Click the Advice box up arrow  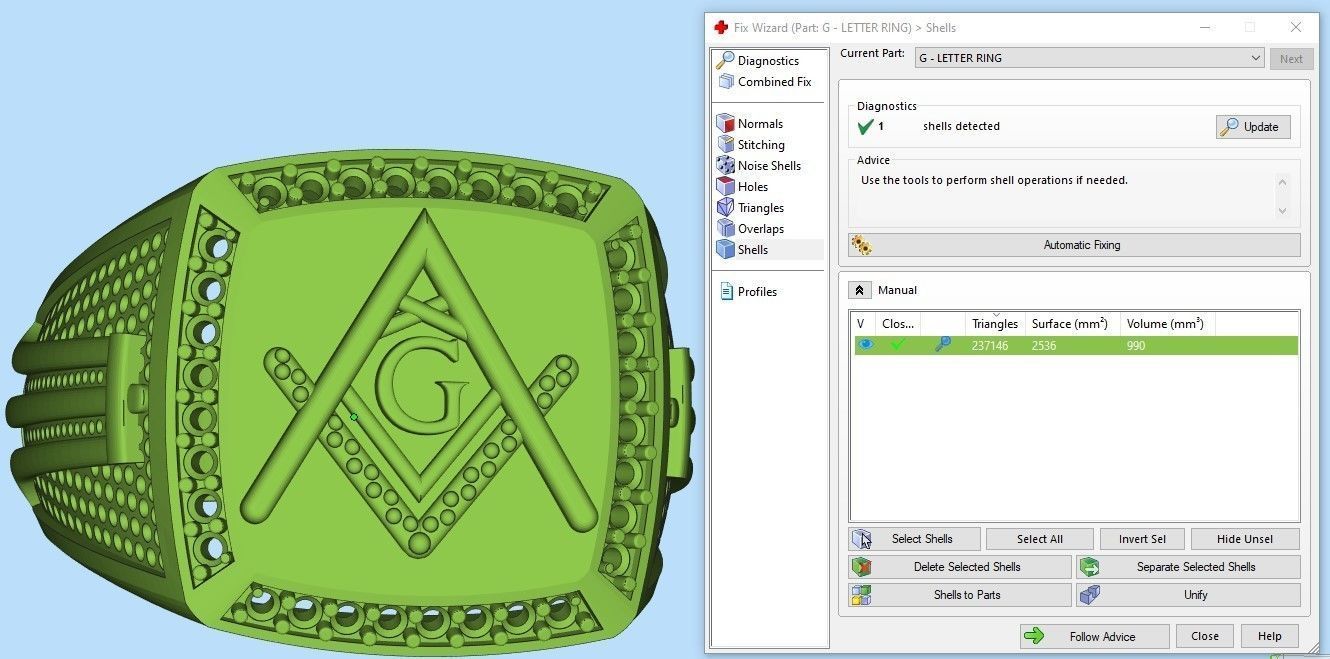coord(1282,182)
